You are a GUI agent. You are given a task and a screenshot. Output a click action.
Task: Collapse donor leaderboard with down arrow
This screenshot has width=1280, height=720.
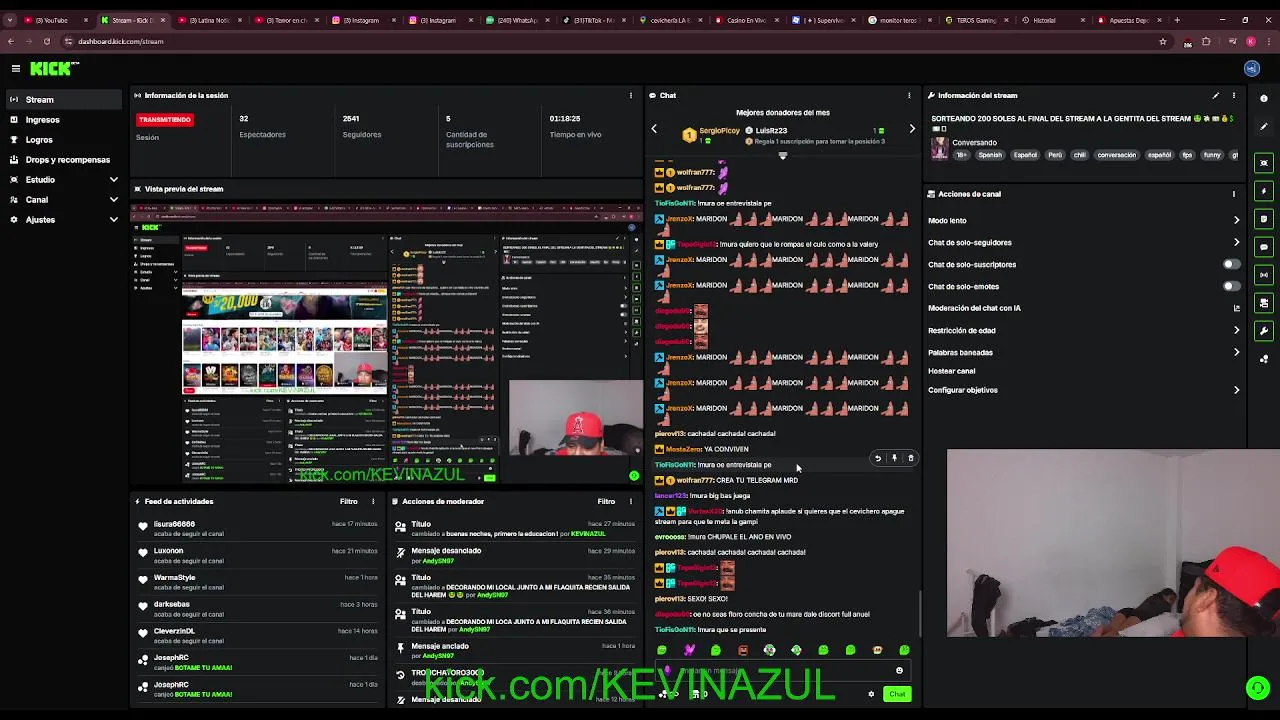click(x=783, y=156)
